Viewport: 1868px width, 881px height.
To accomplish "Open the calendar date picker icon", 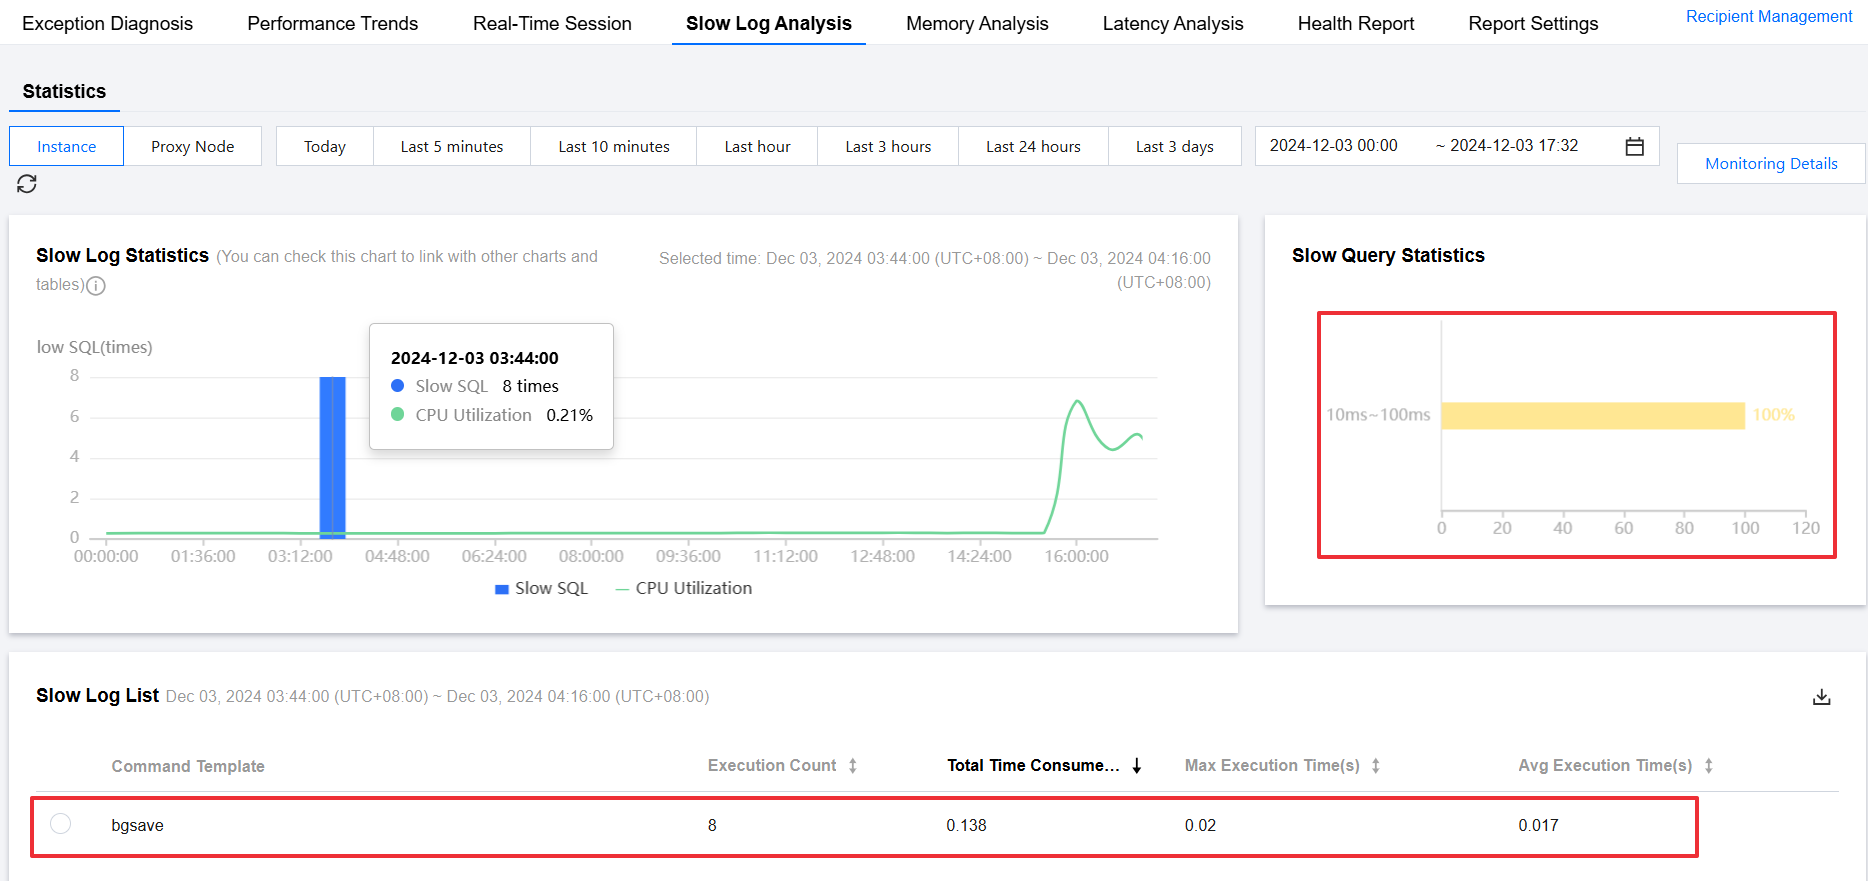I will tap(1635, 146).
